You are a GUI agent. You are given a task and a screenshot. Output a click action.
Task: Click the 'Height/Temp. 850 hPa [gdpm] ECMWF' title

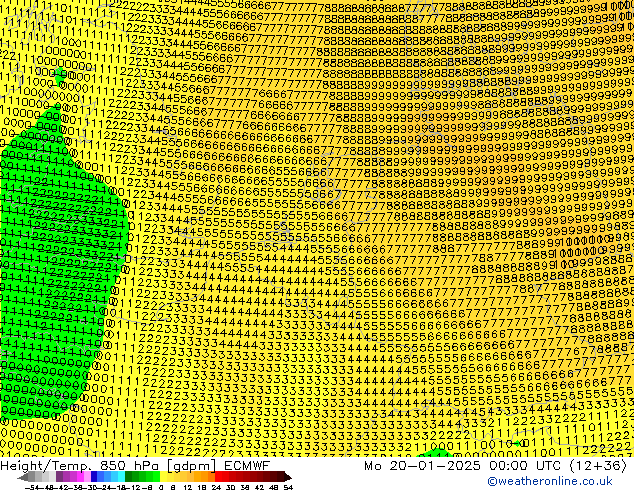135,465
